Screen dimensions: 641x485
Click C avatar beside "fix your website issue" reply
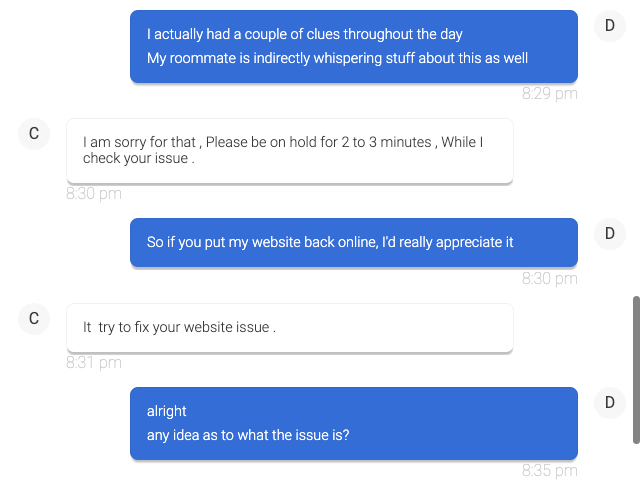pyautogui.click(x=34, y=319)
